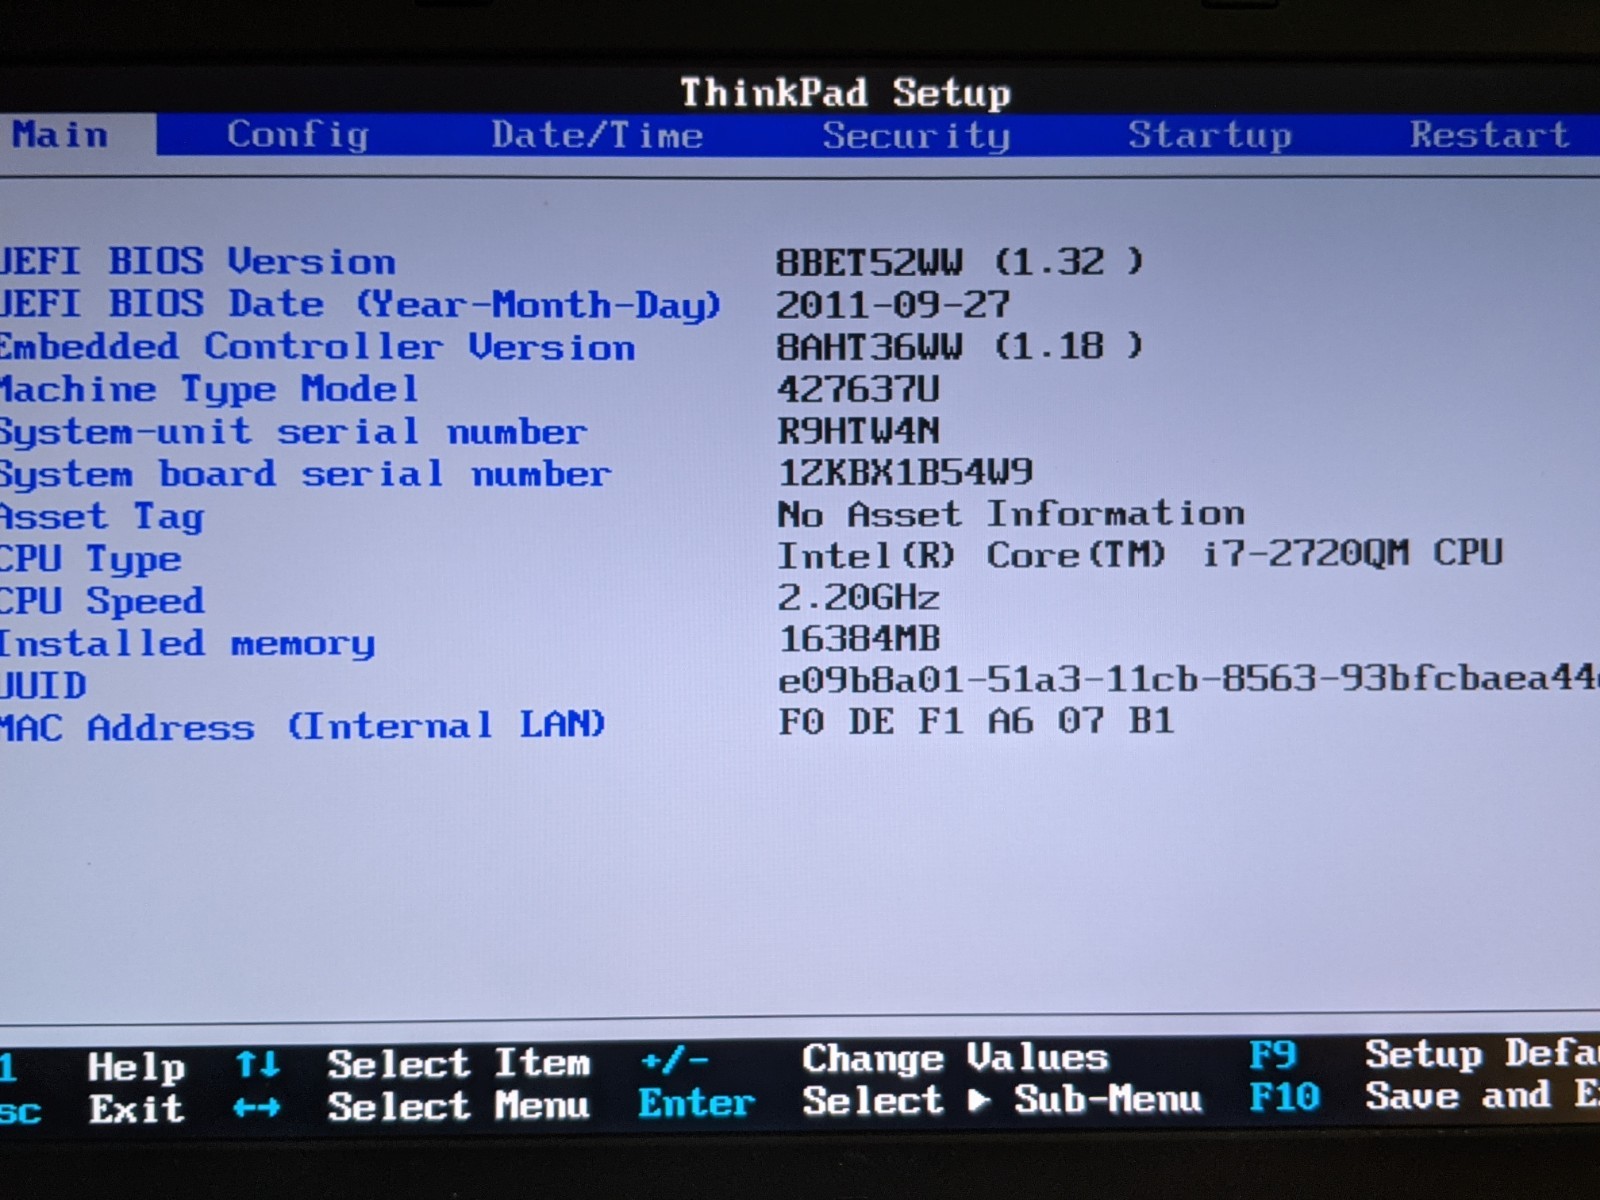Switch to the Config tab
1600x1200 pixels.
pyautogui.click(x=298, y=135)
